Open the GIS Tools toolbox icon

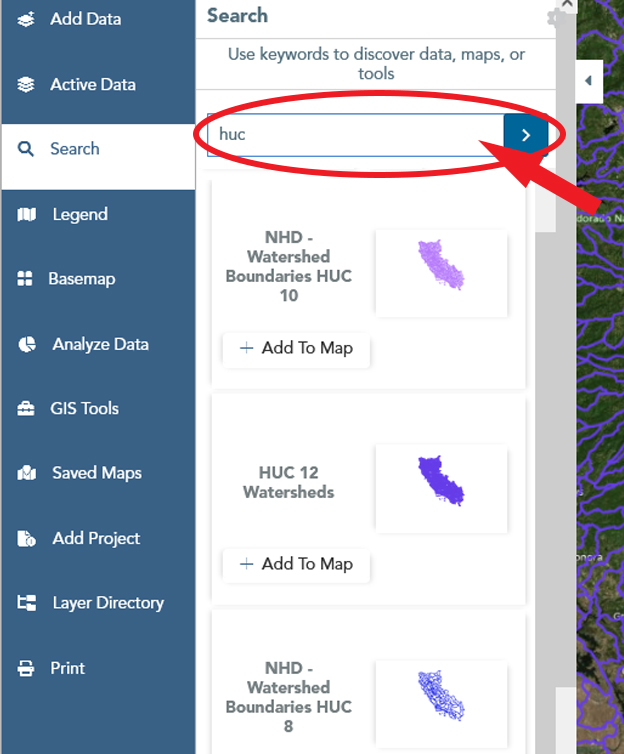click(x=26, y=409)
